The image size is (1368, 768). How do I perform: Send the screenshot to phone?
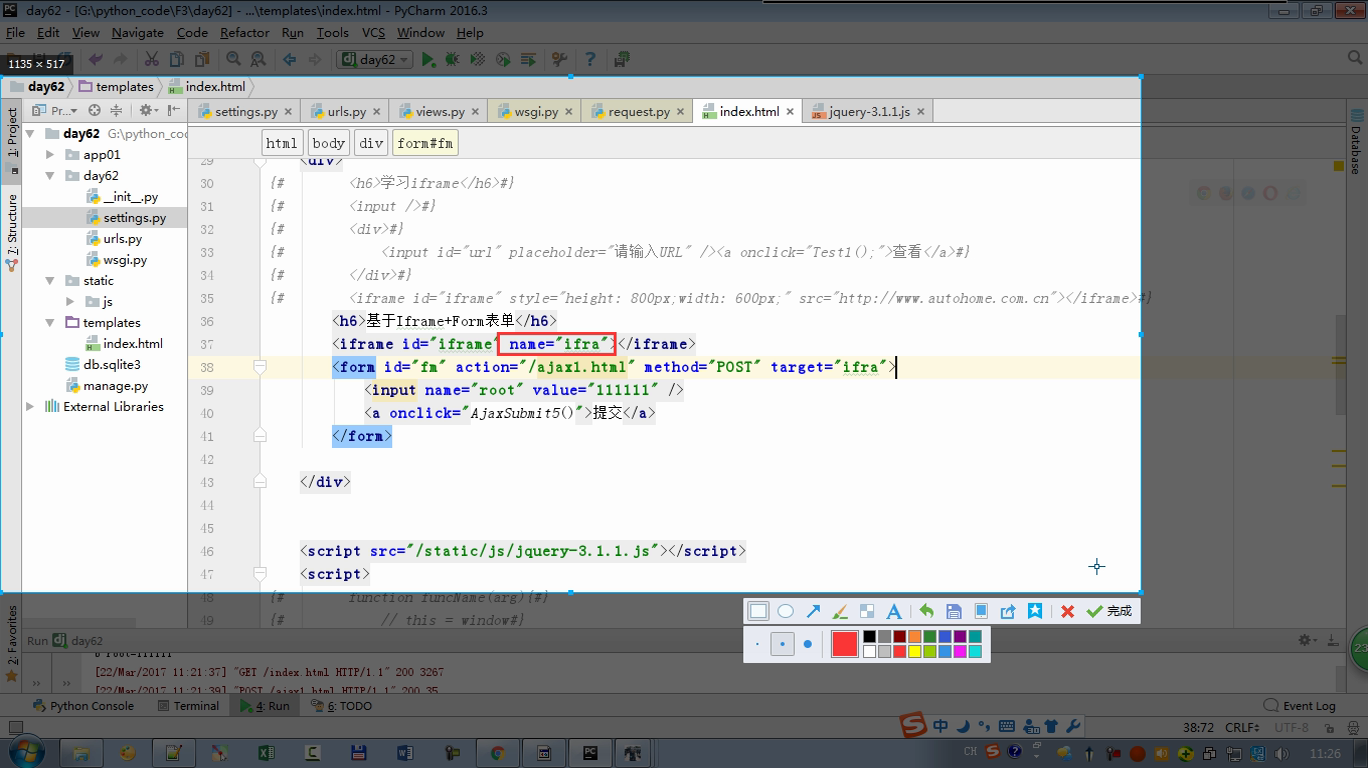pyautogui.click(x=981, y=611)
